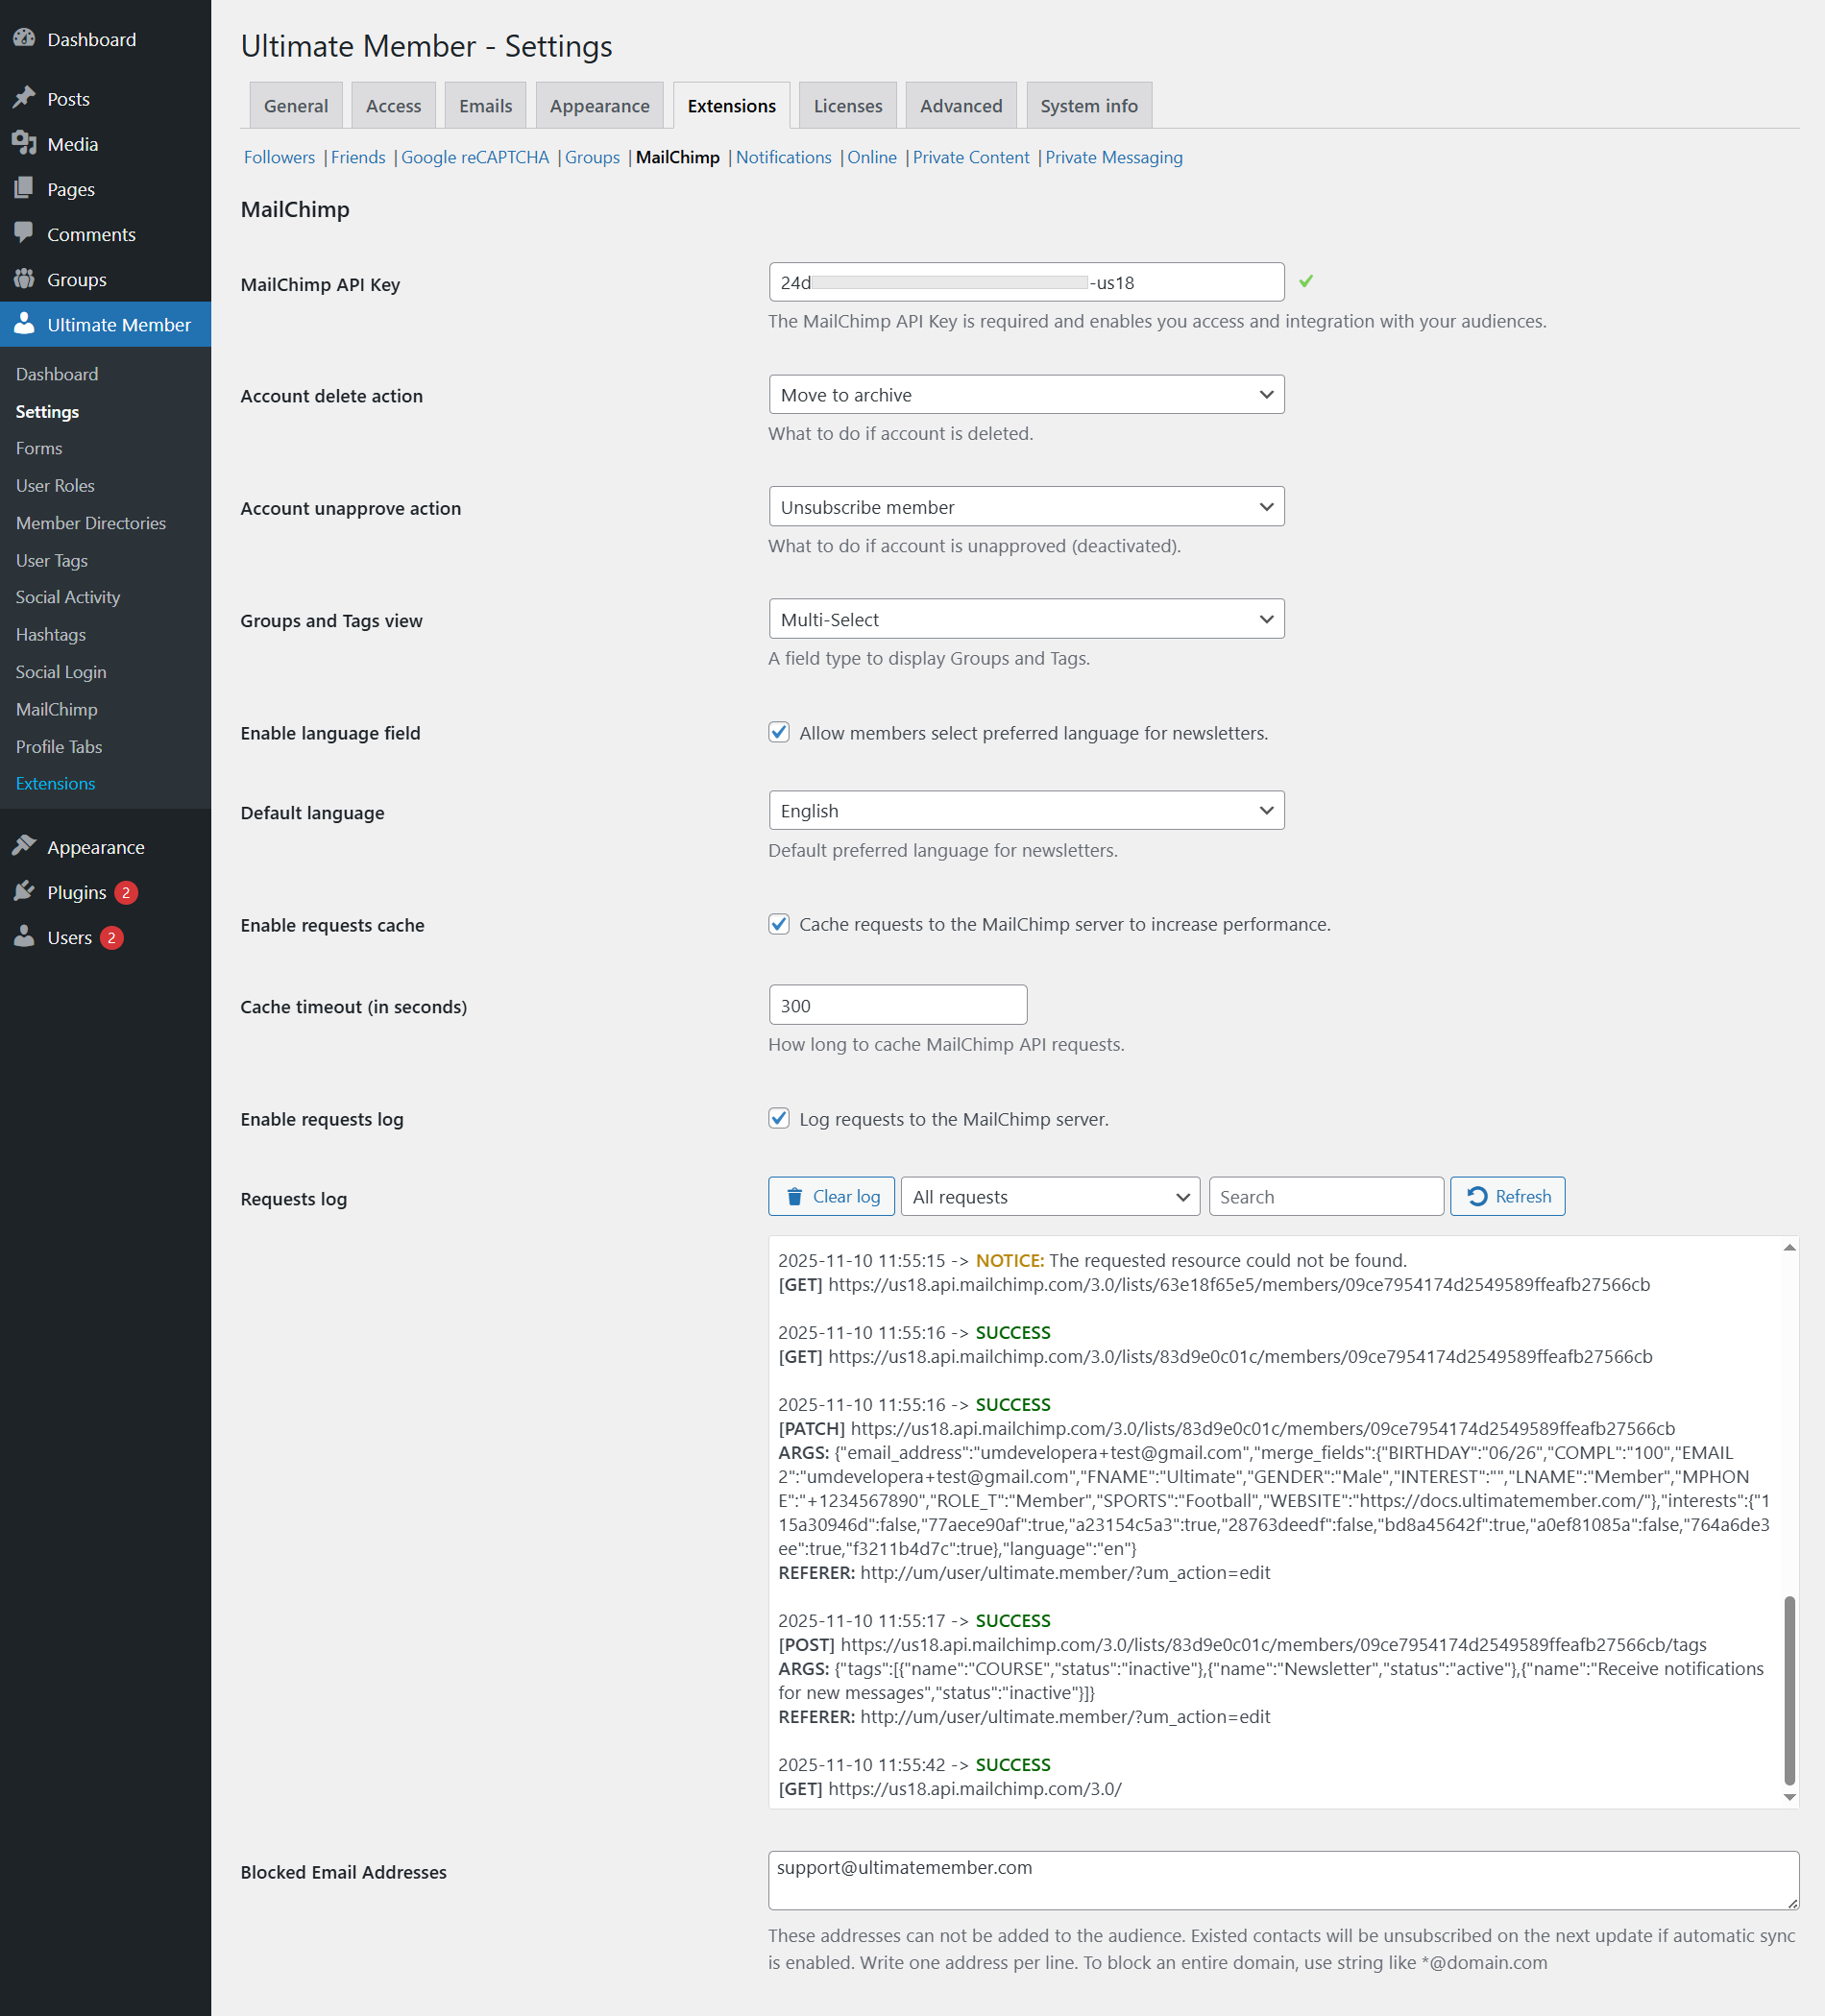Click the requests log scrollbar thumb
The width and height of the screenshot is (1825, 2016).
click(1789, 1690)
